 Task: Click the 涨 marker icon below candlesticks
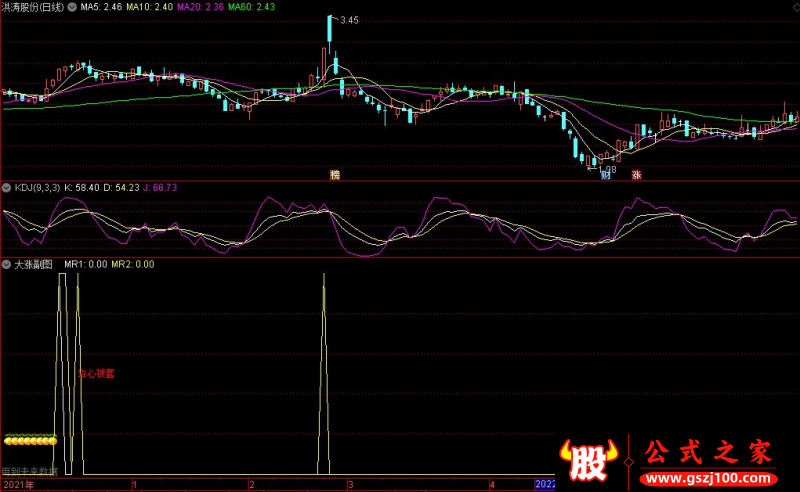[636, 175]
